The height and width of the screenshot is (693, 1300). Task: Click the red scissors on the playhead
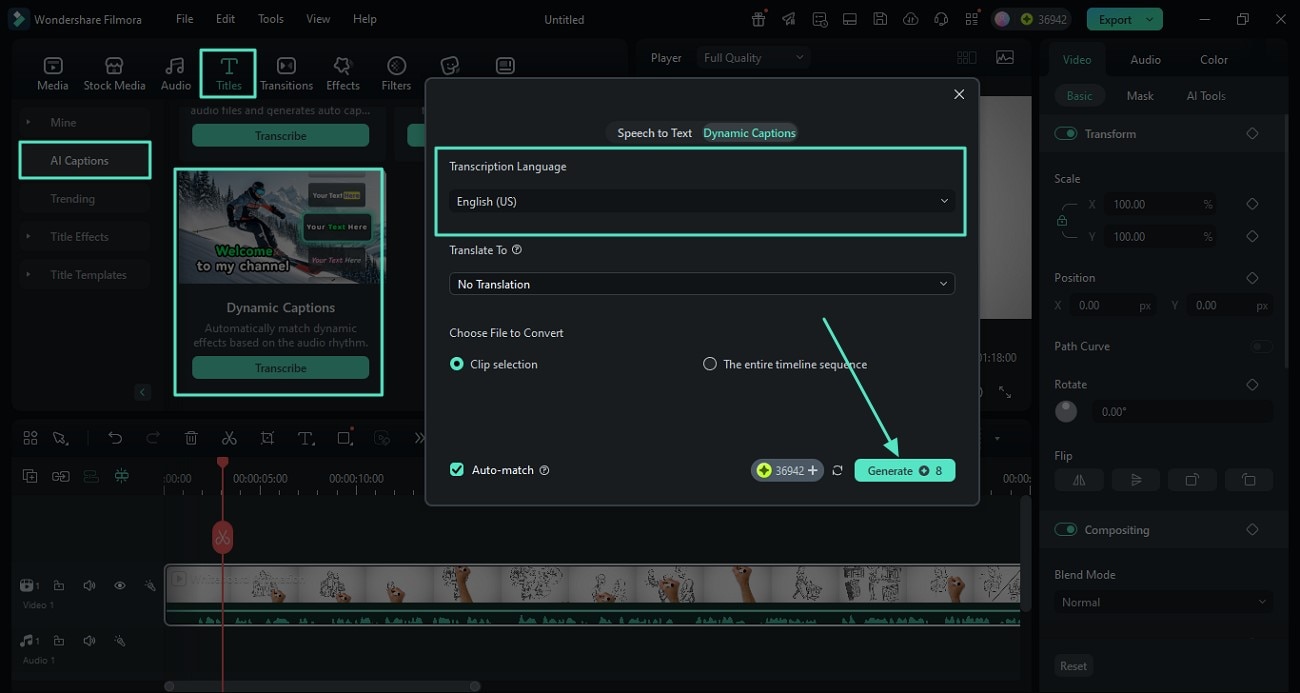tap(222, 538)
